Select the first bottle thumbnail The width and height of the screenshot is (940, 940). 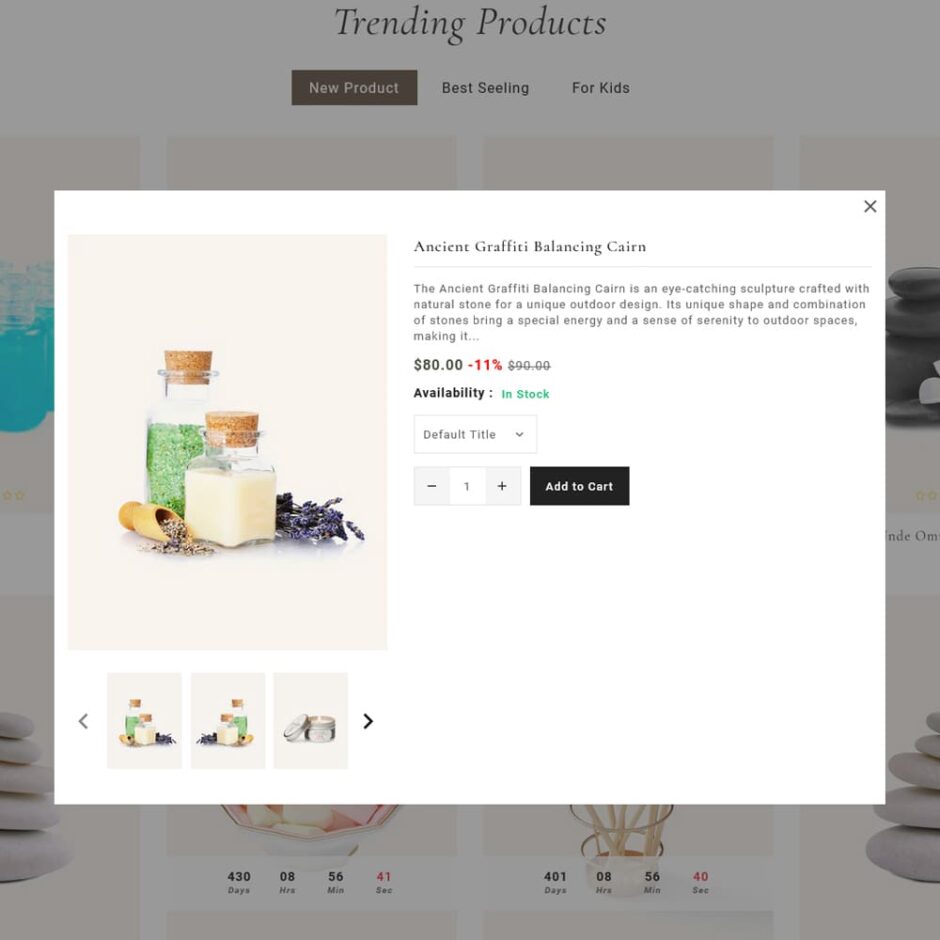click(144, 721)
